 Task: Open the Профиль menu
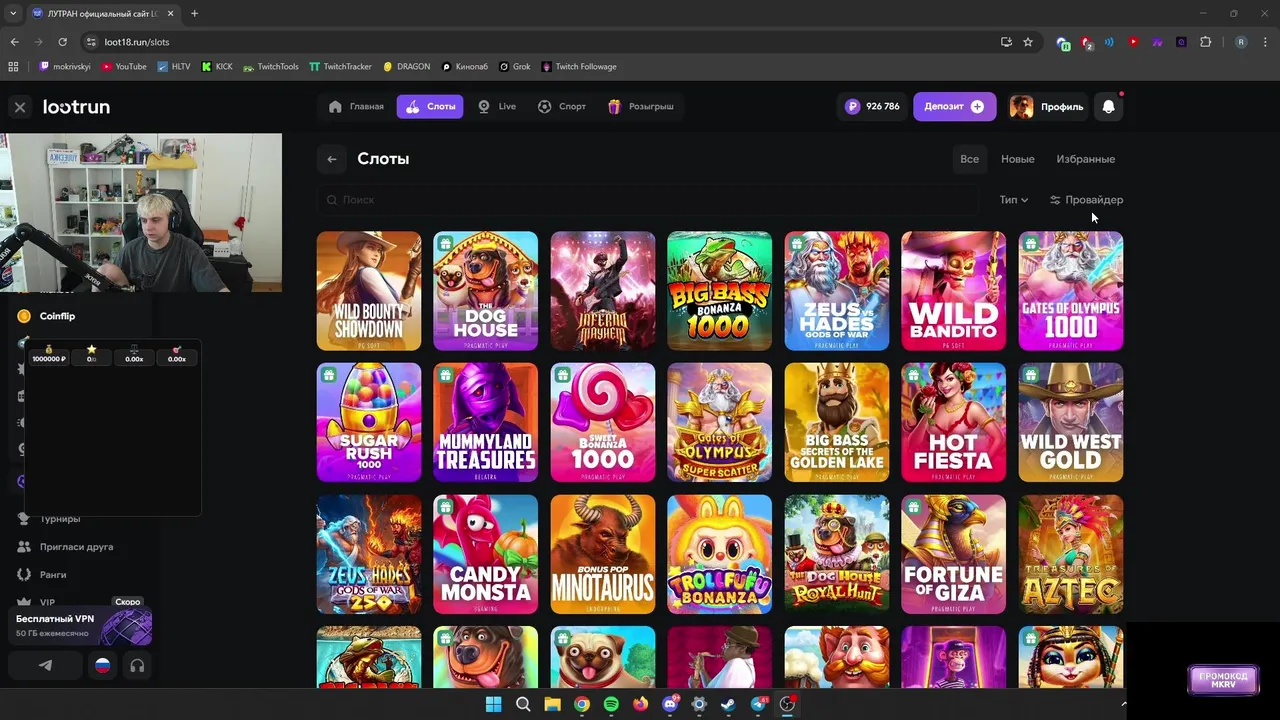1046,106
